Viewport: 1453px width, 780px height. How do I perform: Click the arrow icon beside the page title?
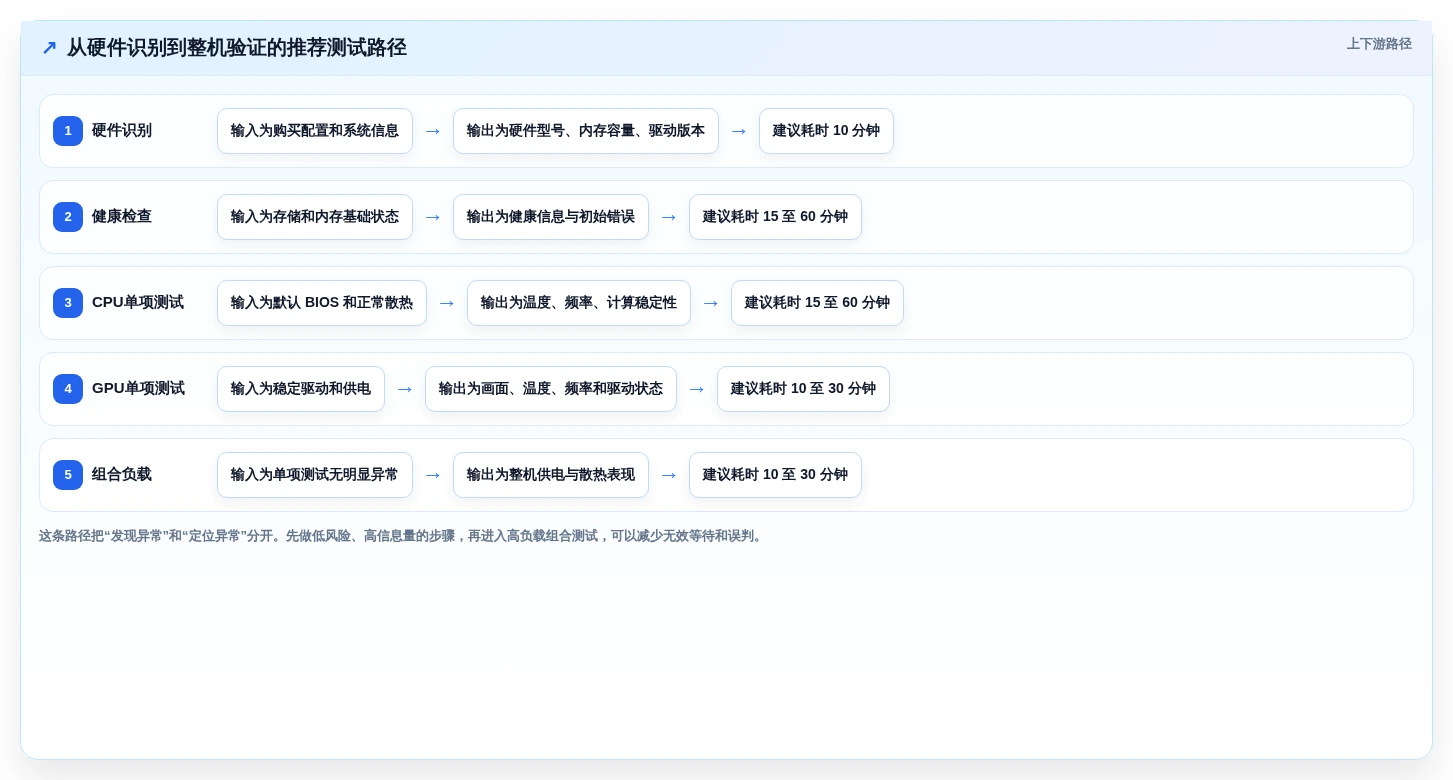[49, 48]
